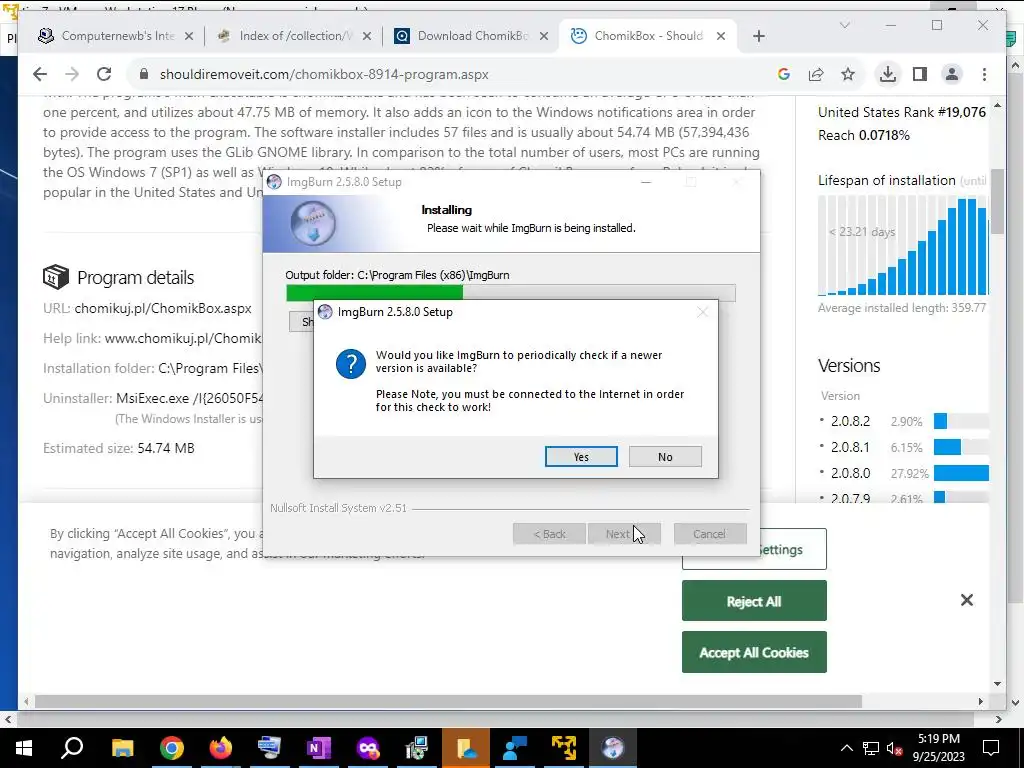This screenshot has width=1024, height=768.
Task: Click the Program details box icon
Action: pyautogui.click(x=56, y=277)
